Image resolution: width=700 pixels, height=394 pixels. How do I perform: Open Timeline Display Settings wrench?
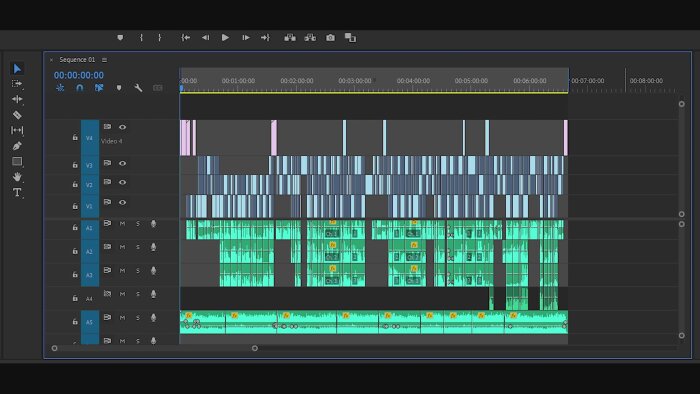pos(138,88)
